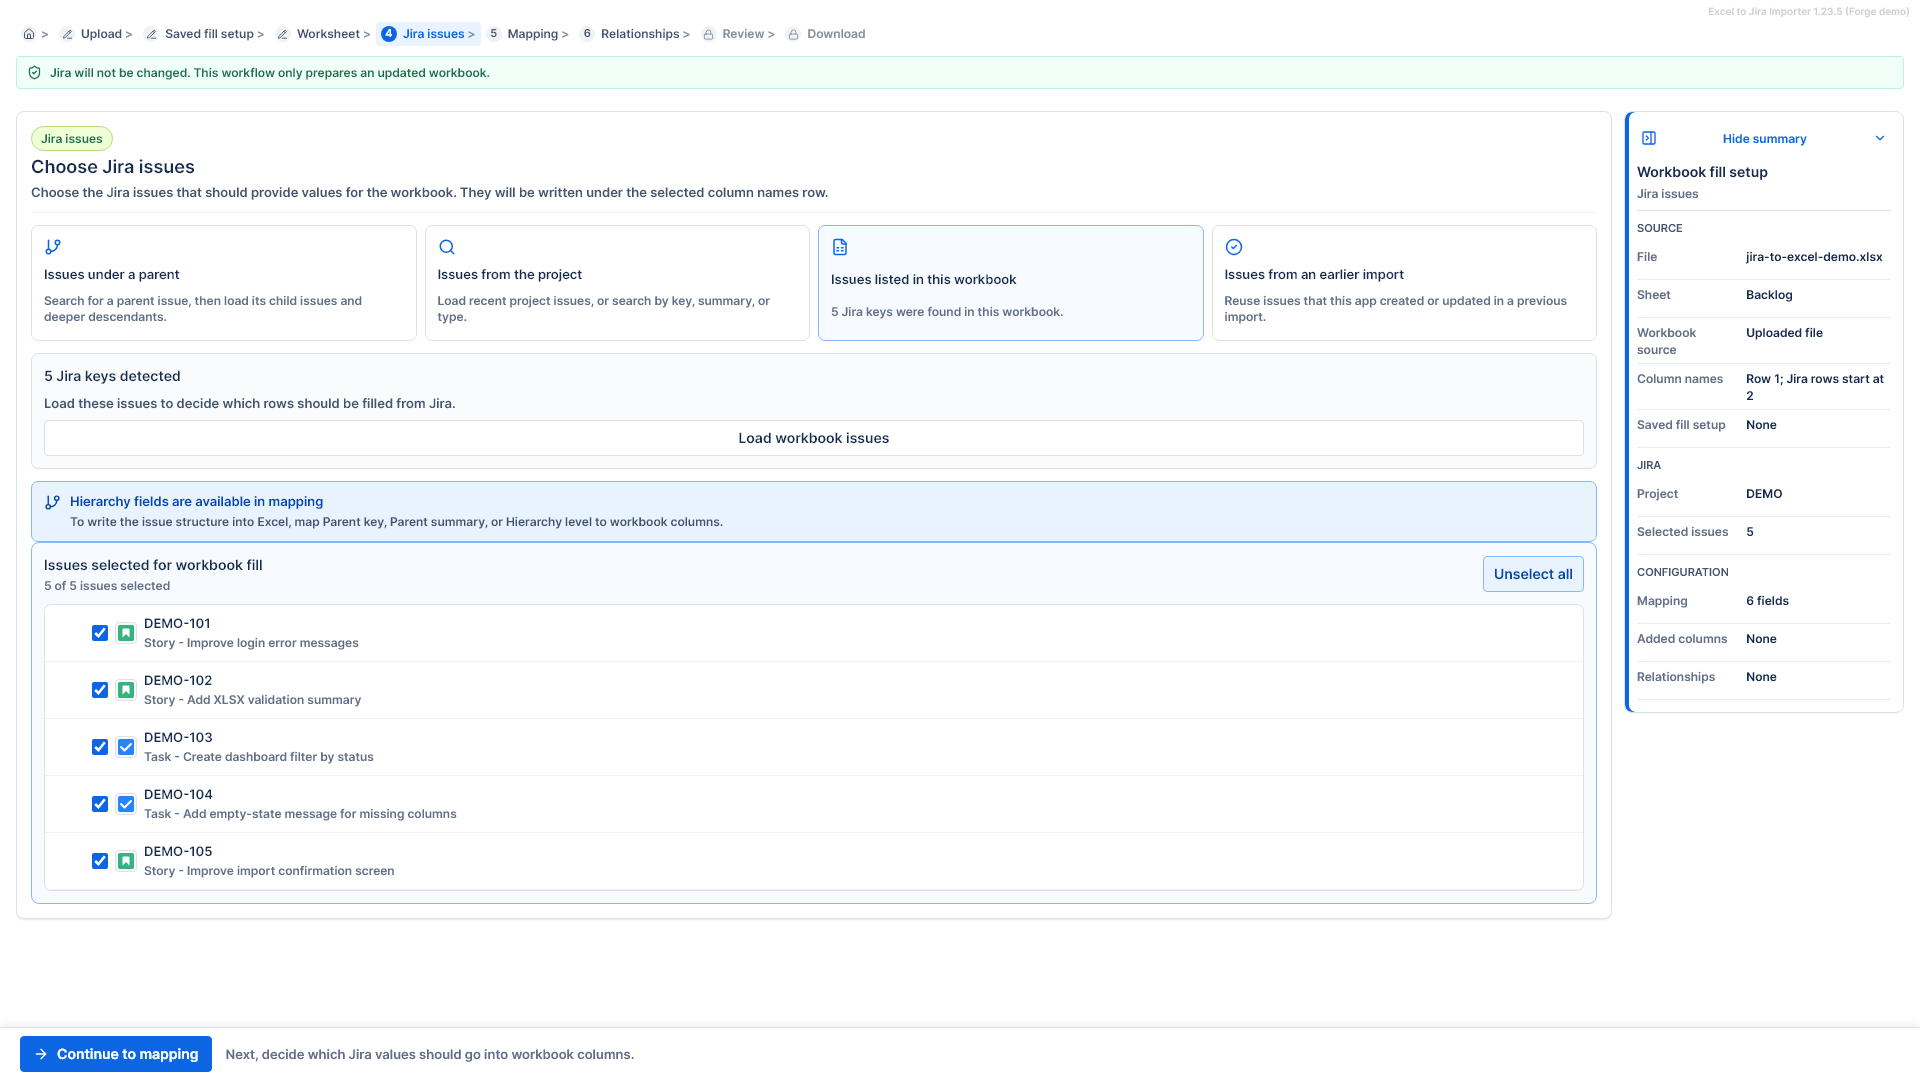Click the Story type icon for DEMO-102
The height and width of the screenshot is (1080, 1920).
126,690
